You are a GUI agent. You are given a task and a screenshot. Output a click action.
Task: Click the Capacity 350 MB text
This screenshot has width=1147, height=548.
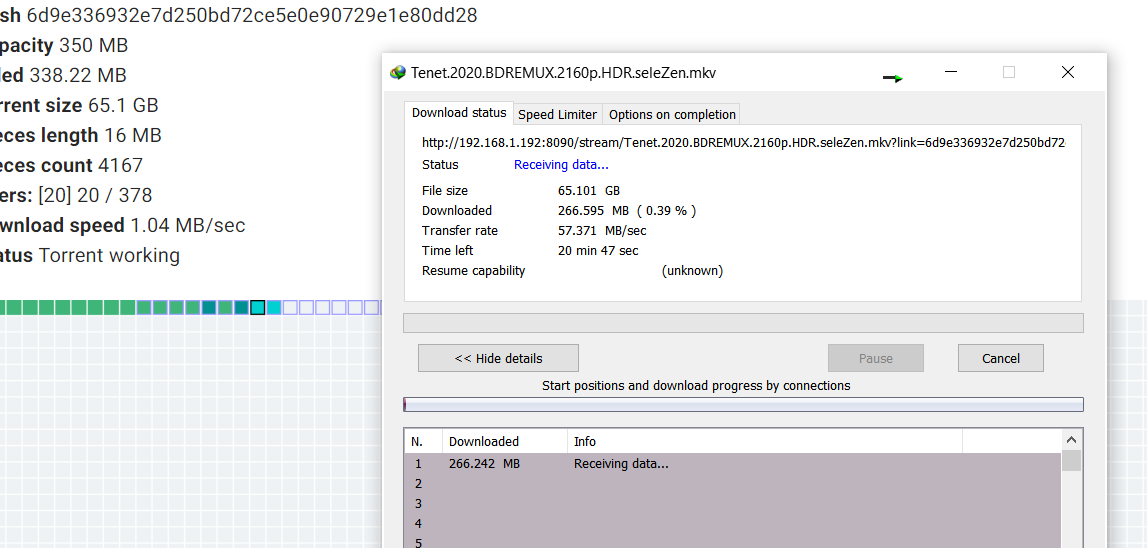pyautogui.click(x=64, y=45)
